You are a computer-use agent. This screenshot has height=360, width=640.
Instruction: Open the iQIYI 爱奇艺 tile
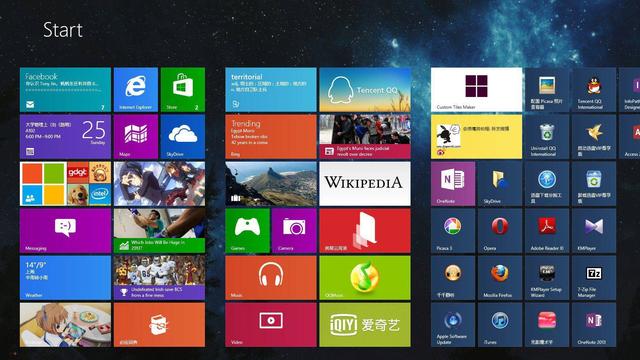[365, 324]
